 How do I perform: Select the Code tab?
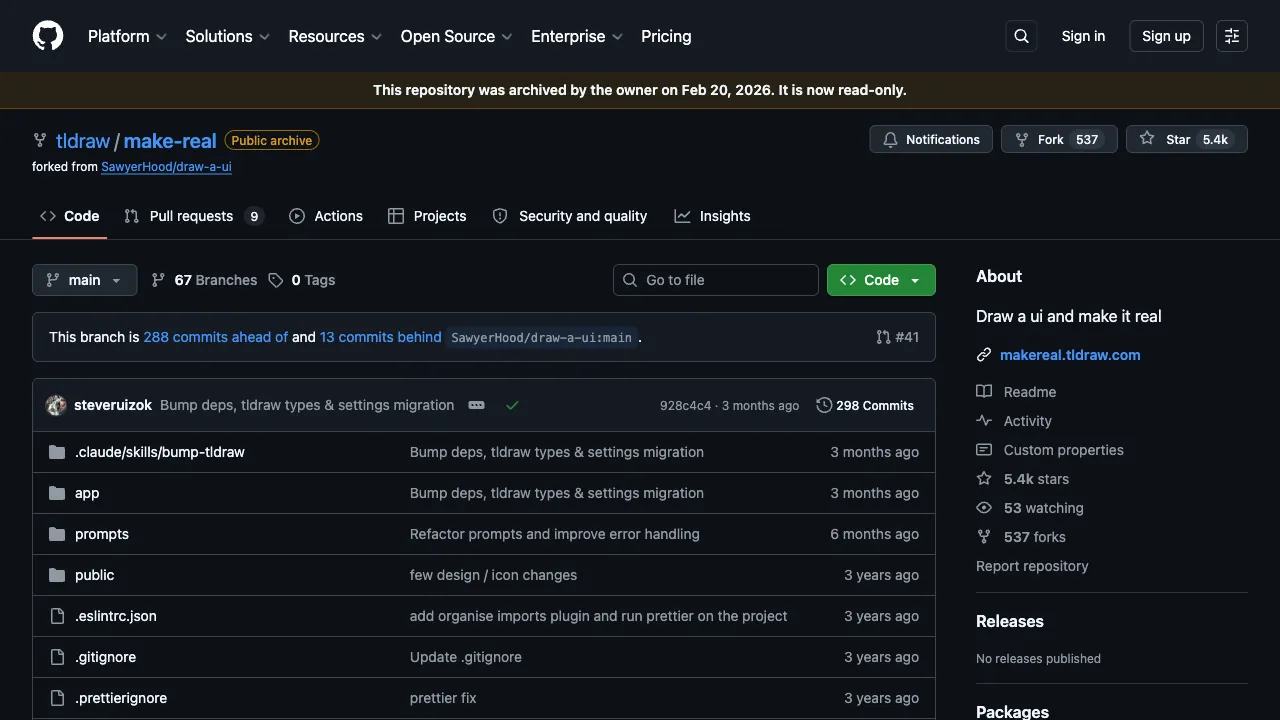coord(69,216)
